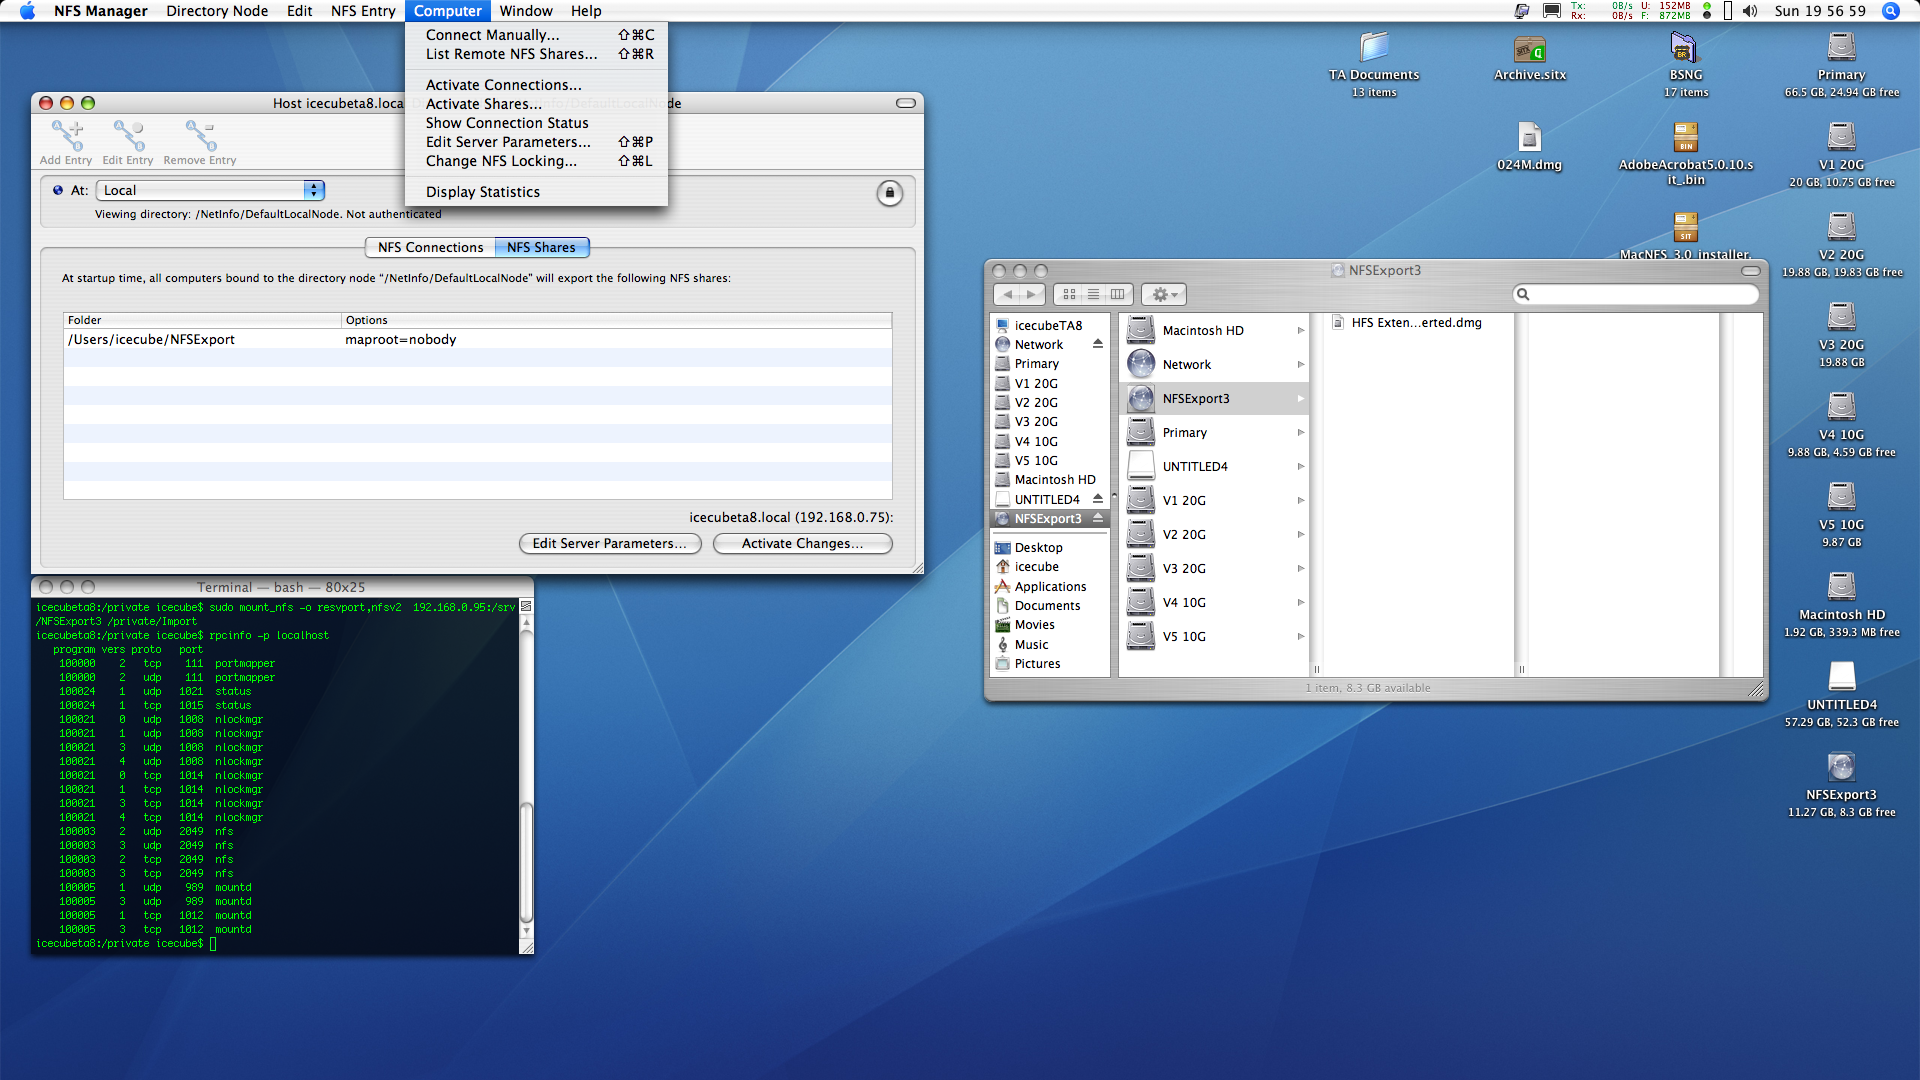Choose List Remote NFS Shares… menu item
This screenshot has height=1080, width=1920.
click(536, 54)
